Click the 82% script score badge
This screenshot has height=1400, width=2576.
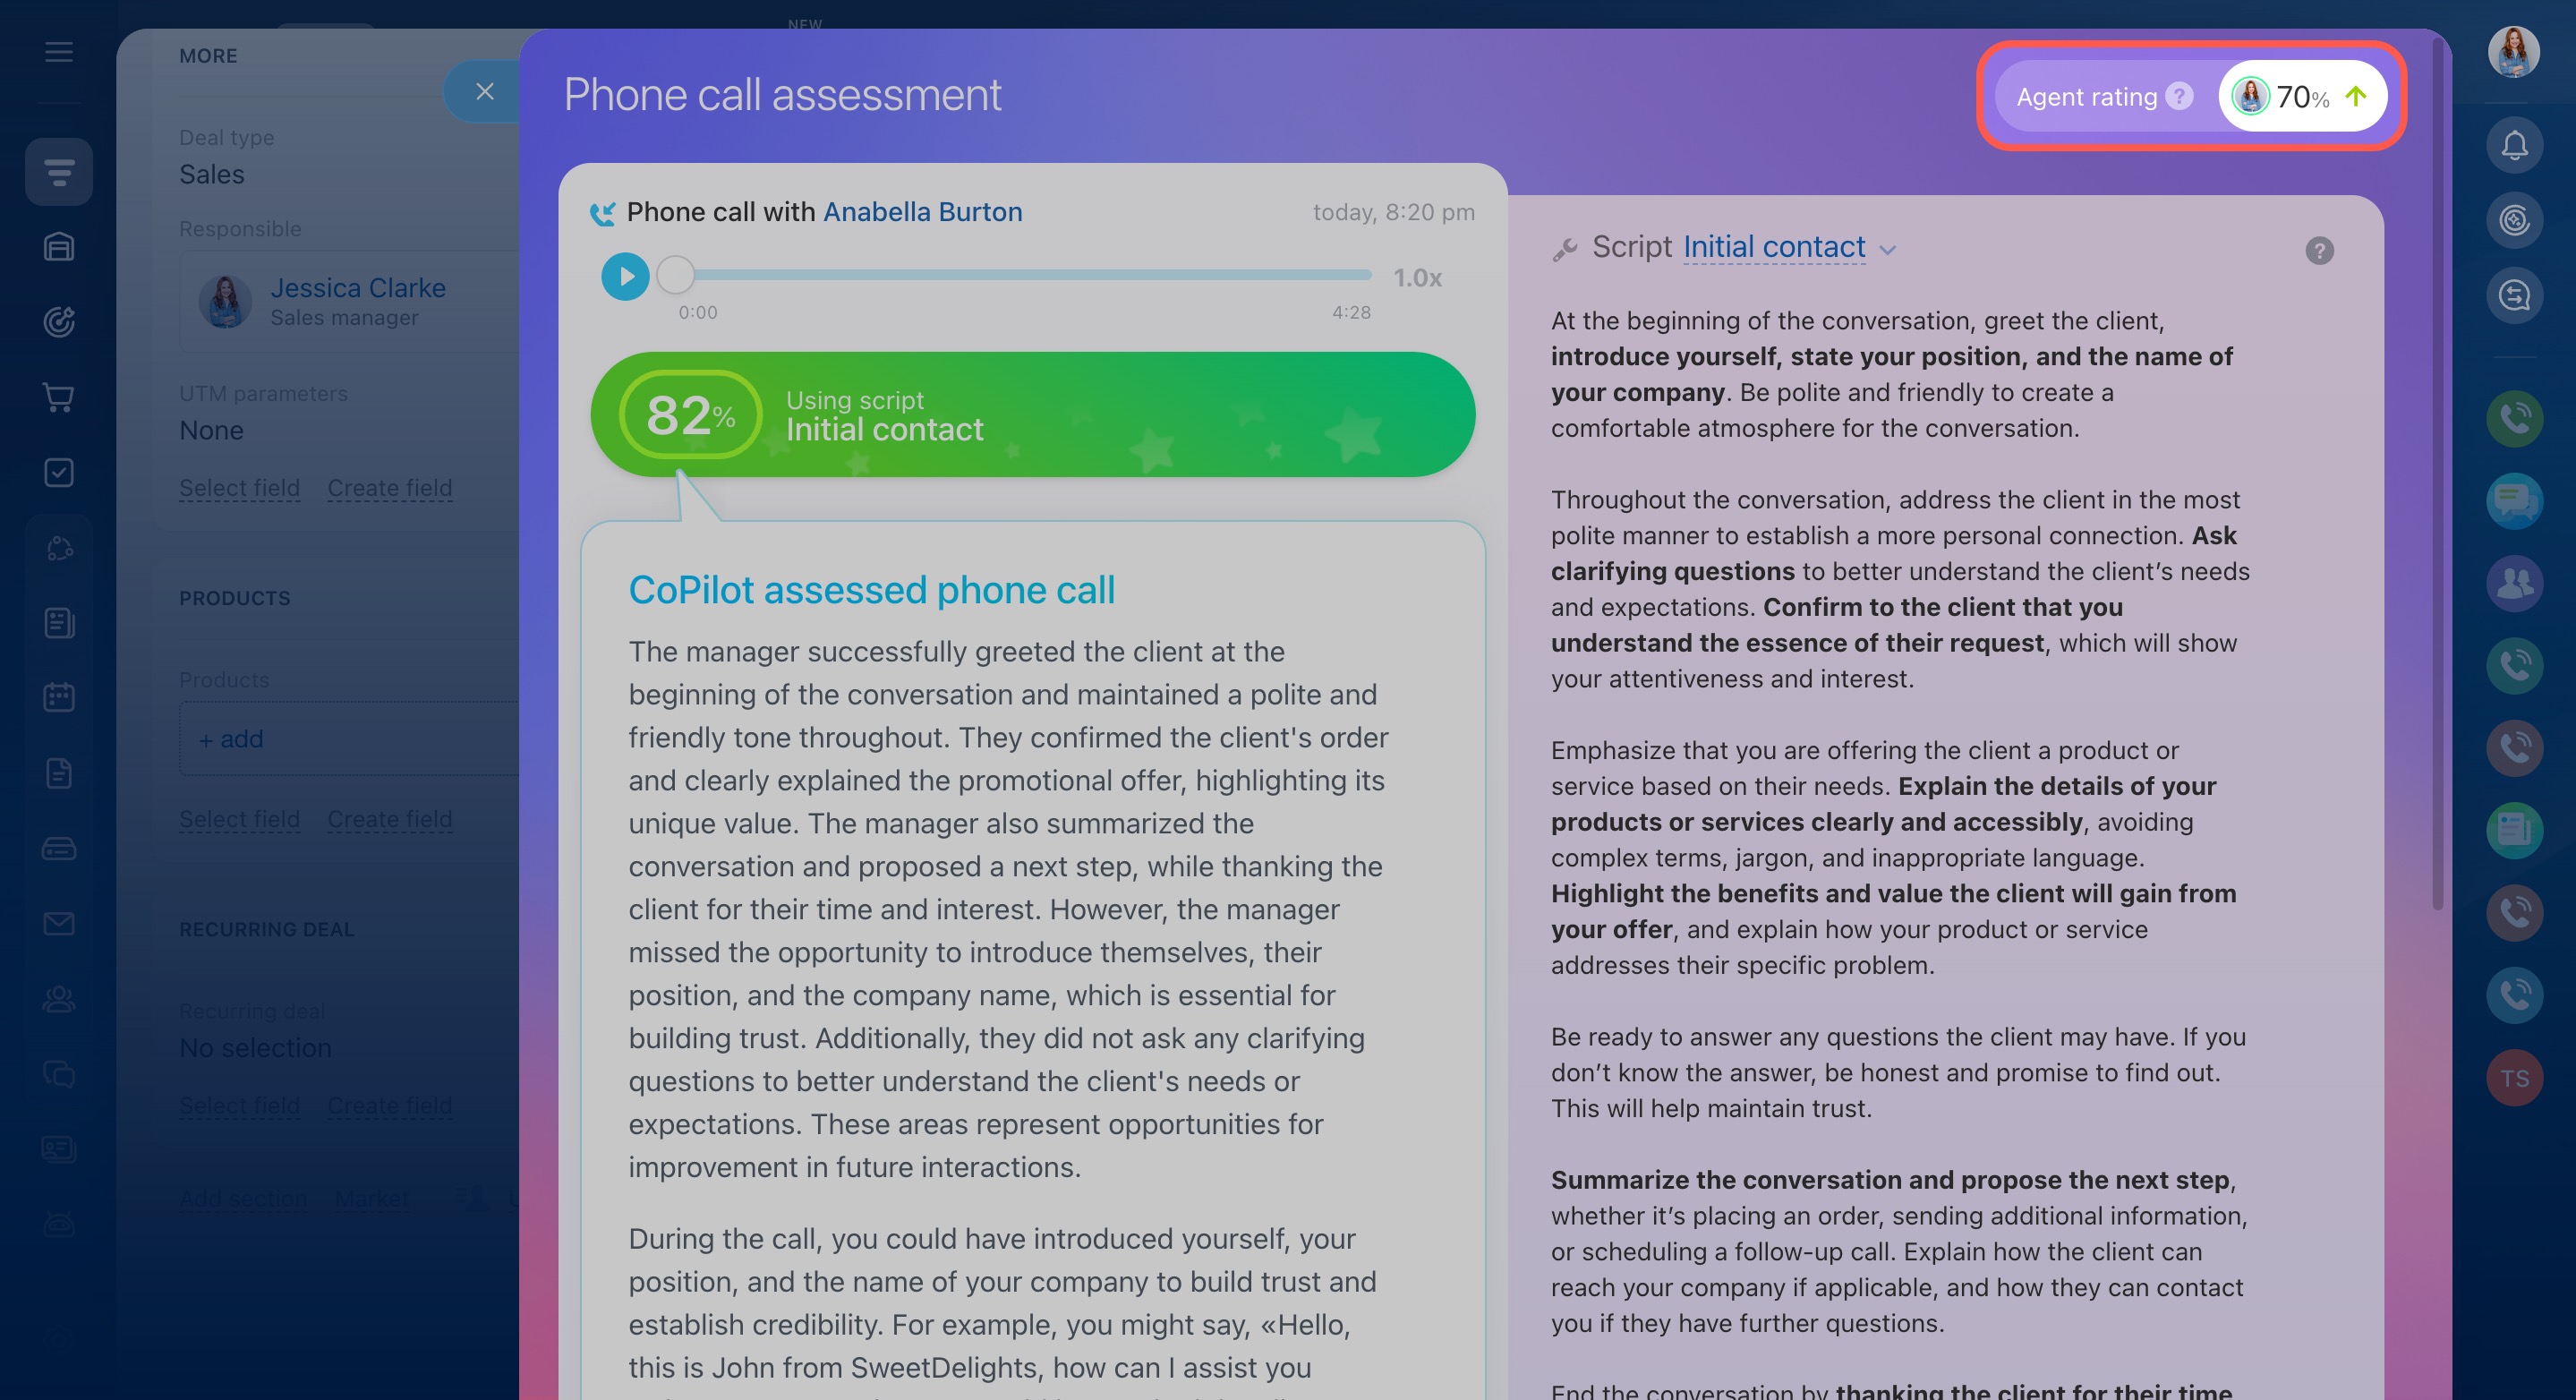pyautogui.click(x=690, y=415)
